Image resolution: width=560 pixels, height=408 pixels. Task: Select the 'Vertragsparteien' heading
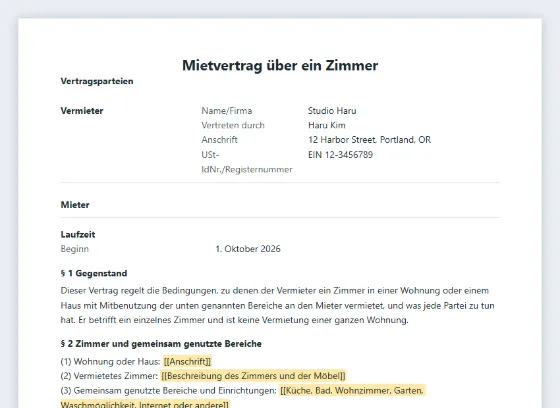(97, 81)
